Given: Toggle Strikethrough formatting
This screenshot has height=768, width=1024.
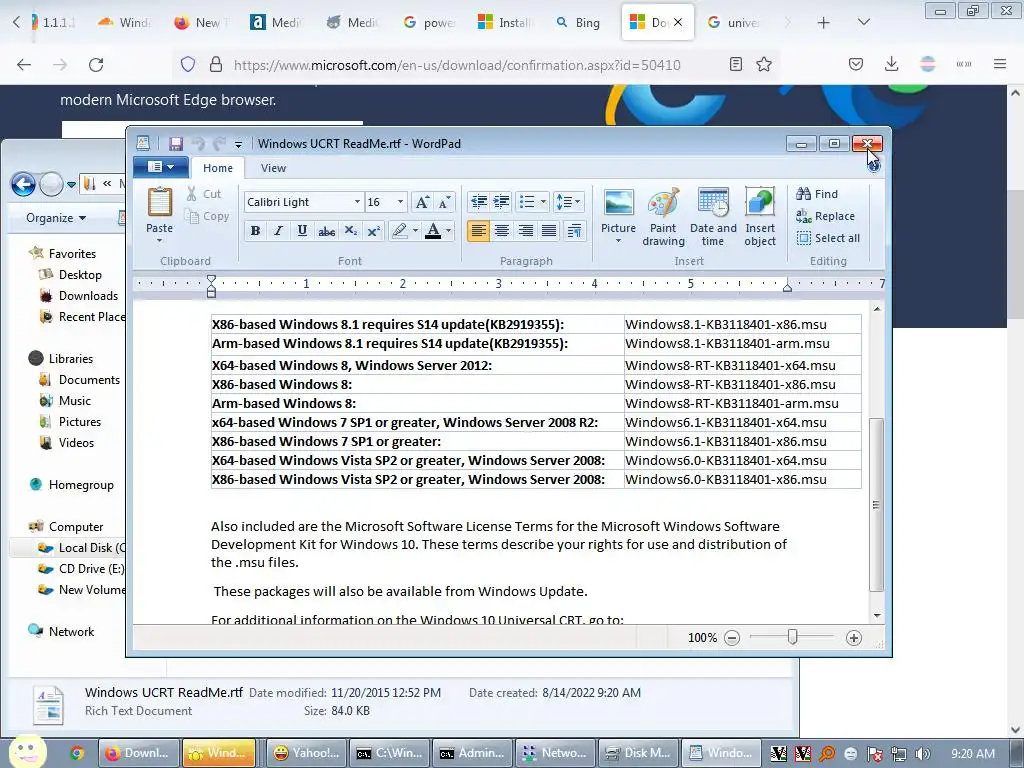Looking at the screenshot, I should pyautogui.click(x=326, y=231).
